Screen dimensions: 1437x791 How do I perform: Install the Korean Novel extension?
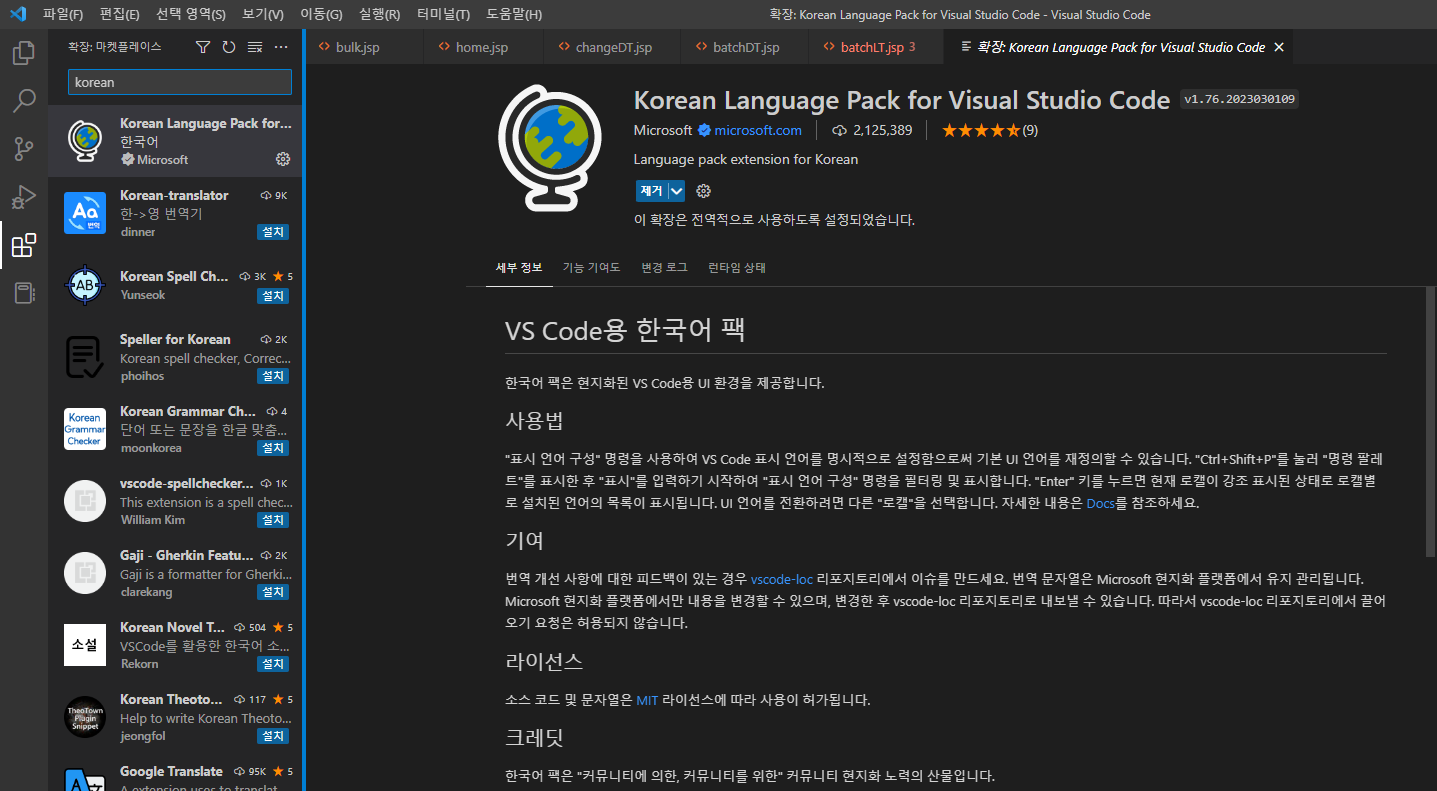click(x=273, y=664)
